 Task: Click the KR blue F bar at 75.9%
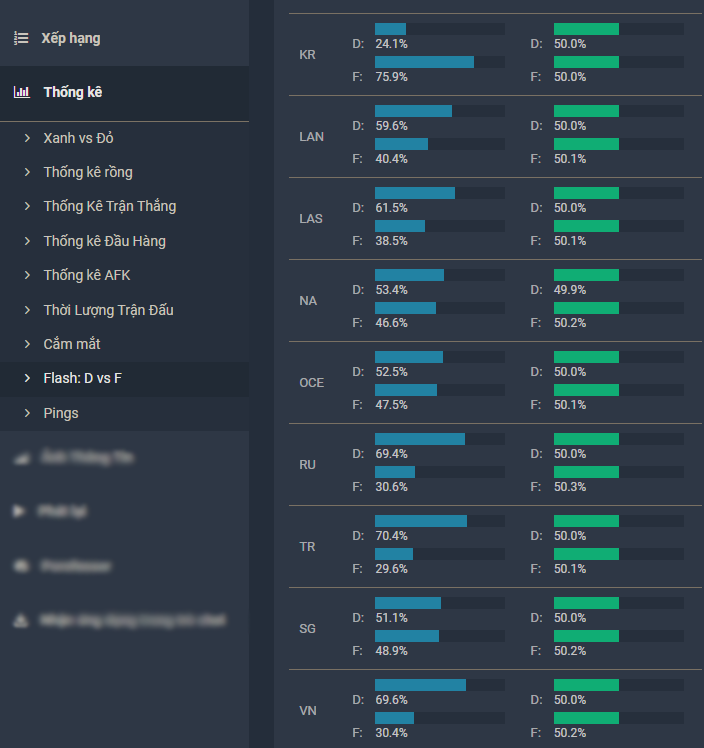point(424,62)
